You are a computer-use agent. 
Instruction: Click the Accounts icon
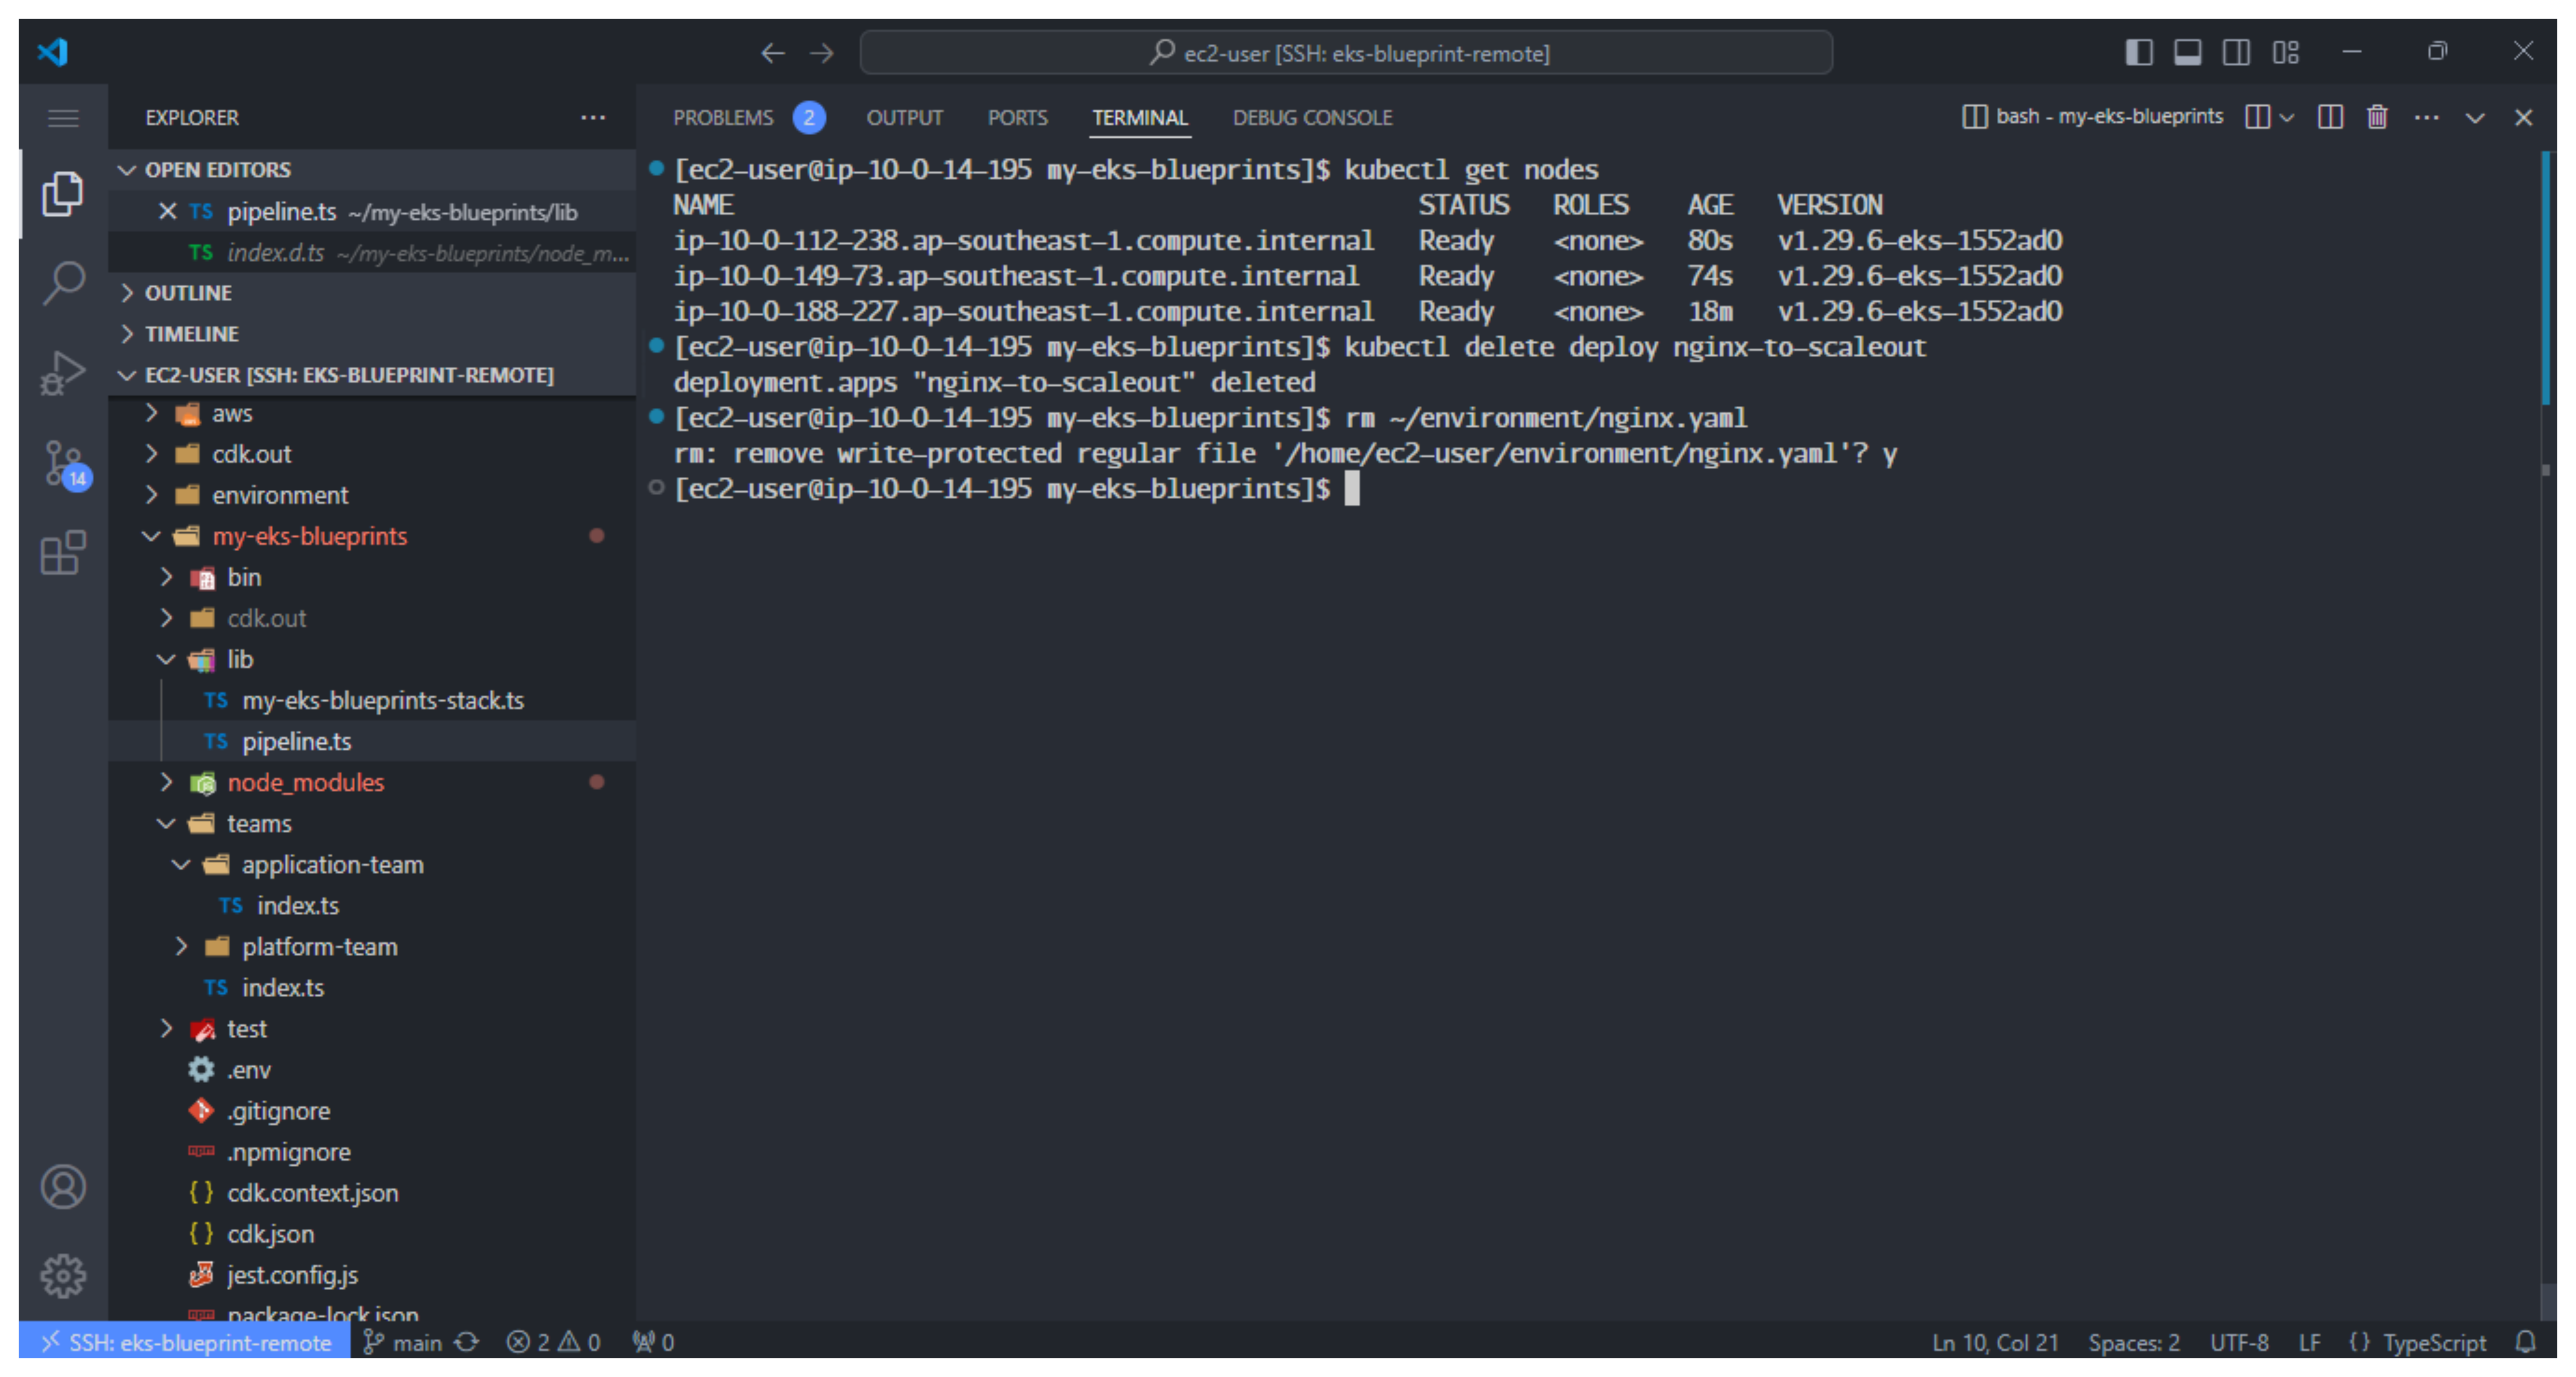[63, 1187]
